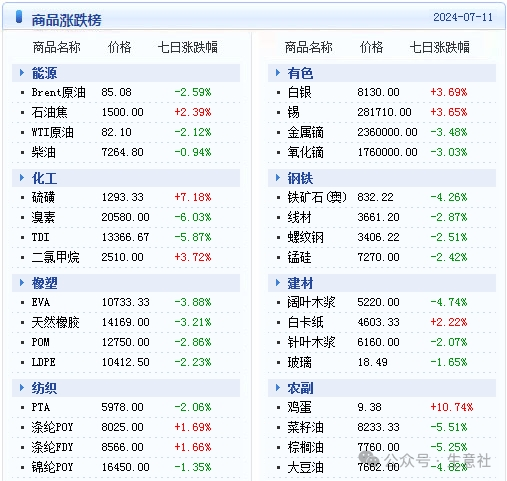
Task: Click the 阔叶木浆 change value -4.74%
Action: pos(449,302)
